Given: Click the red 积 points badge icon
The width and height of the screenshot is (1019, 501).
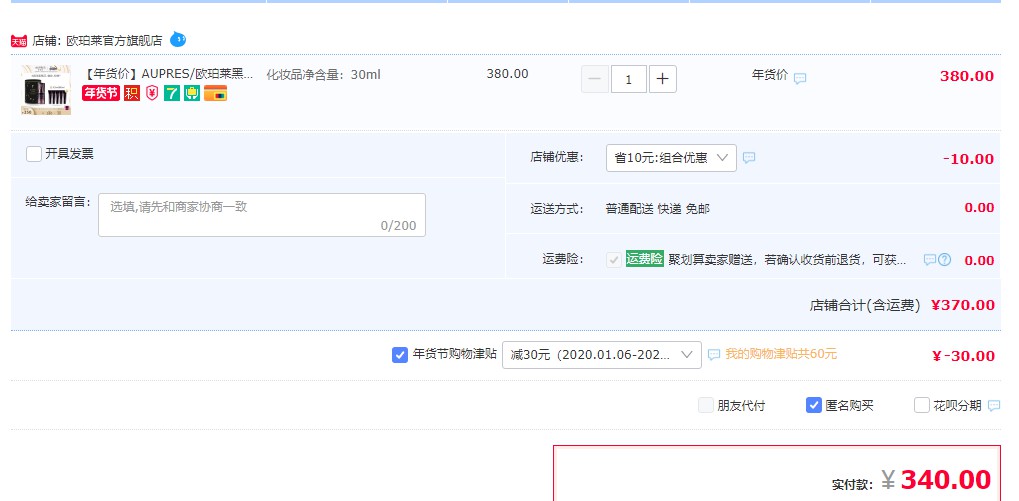Looking at the screenshot, I should coord(132,94).
